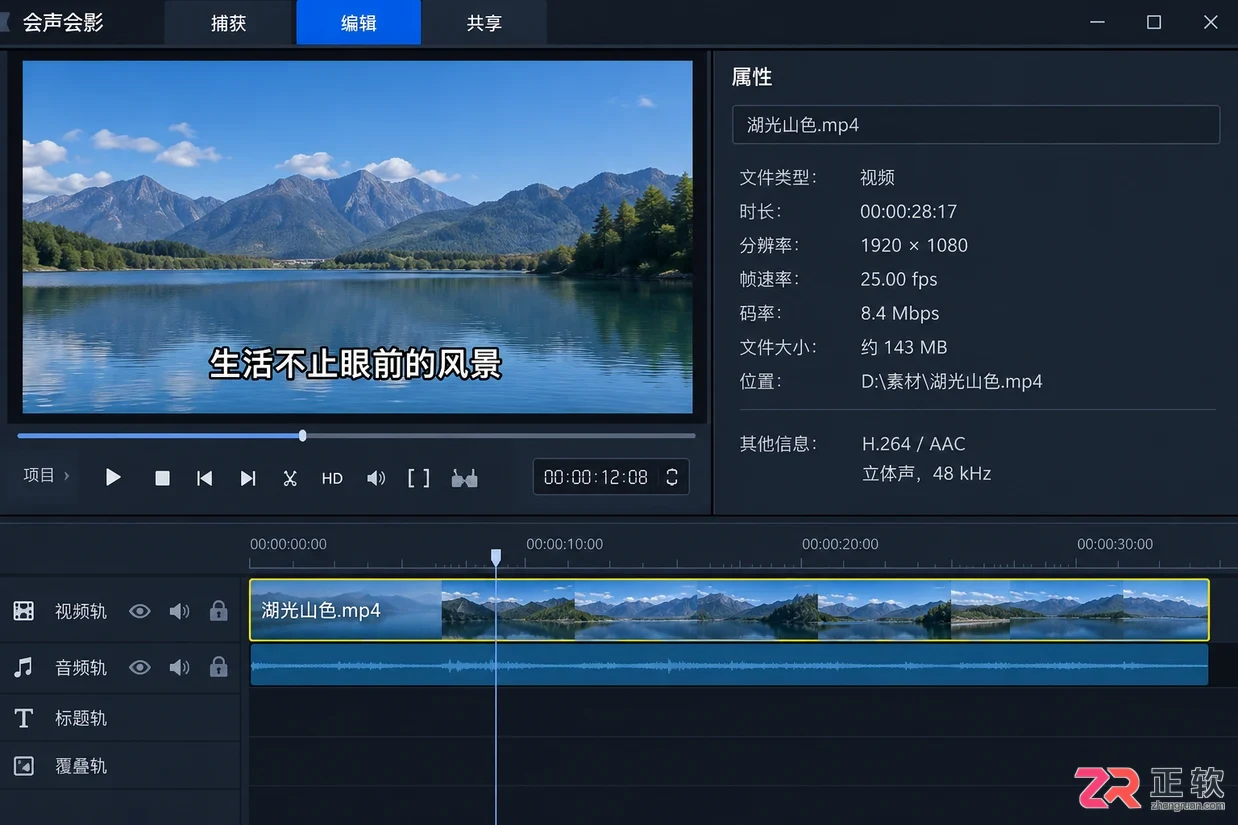Click the file name field 湖光山色.mp4
The height and width of the screenshot is (825, 1238).
976,125
